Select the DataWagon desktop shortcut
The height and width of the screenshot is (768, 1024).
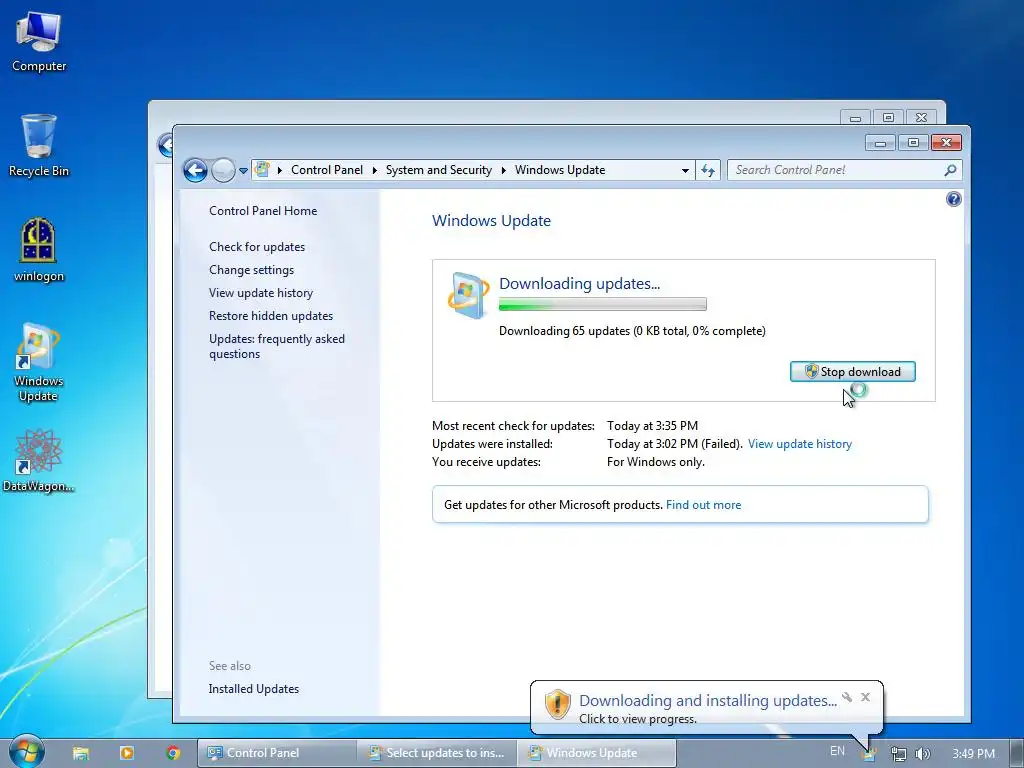(39, 460)
